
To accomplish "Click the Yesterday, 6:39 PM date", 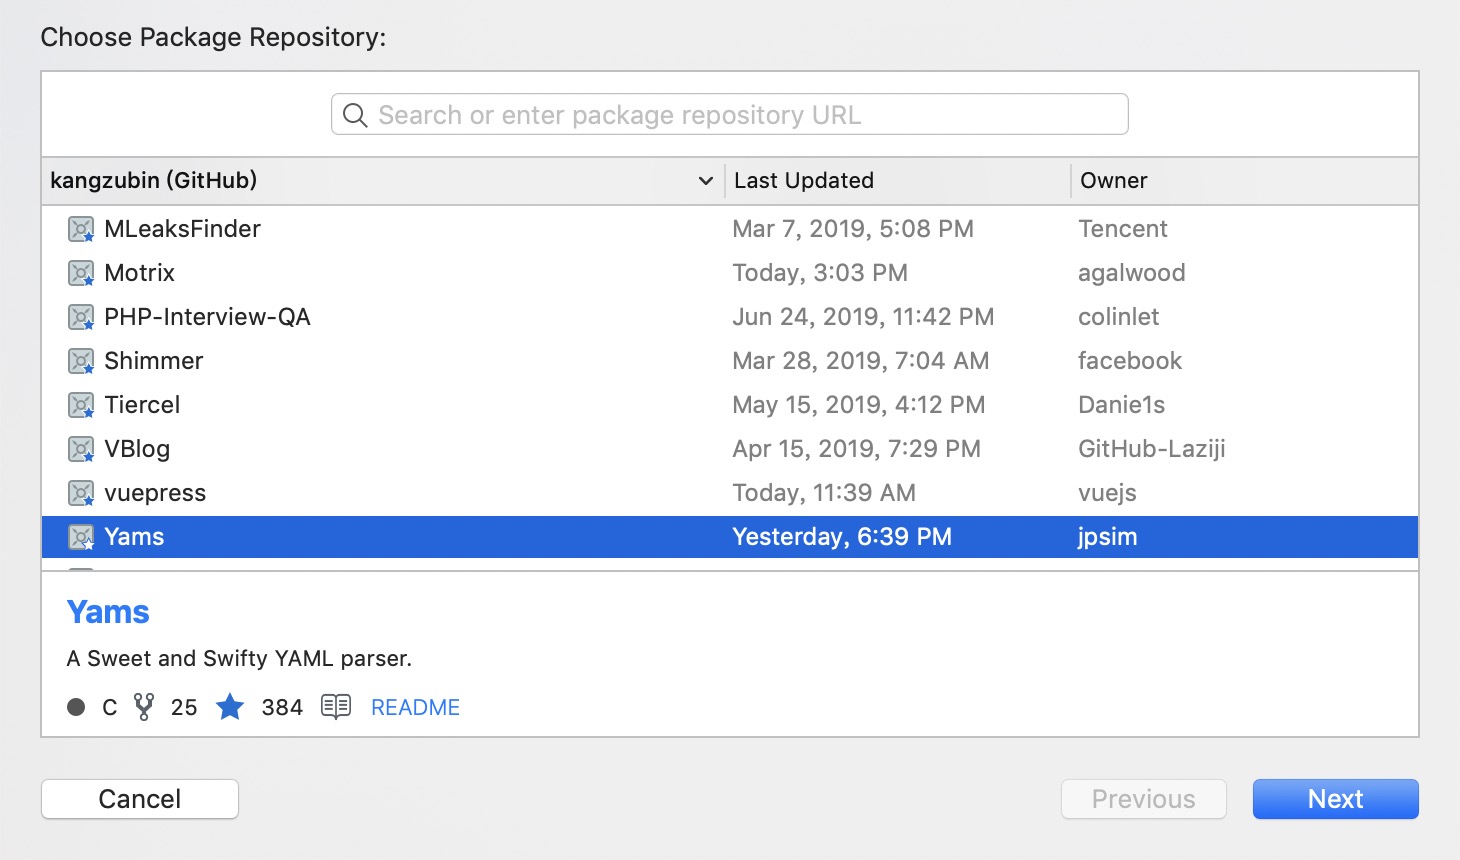I will point(842,537).
